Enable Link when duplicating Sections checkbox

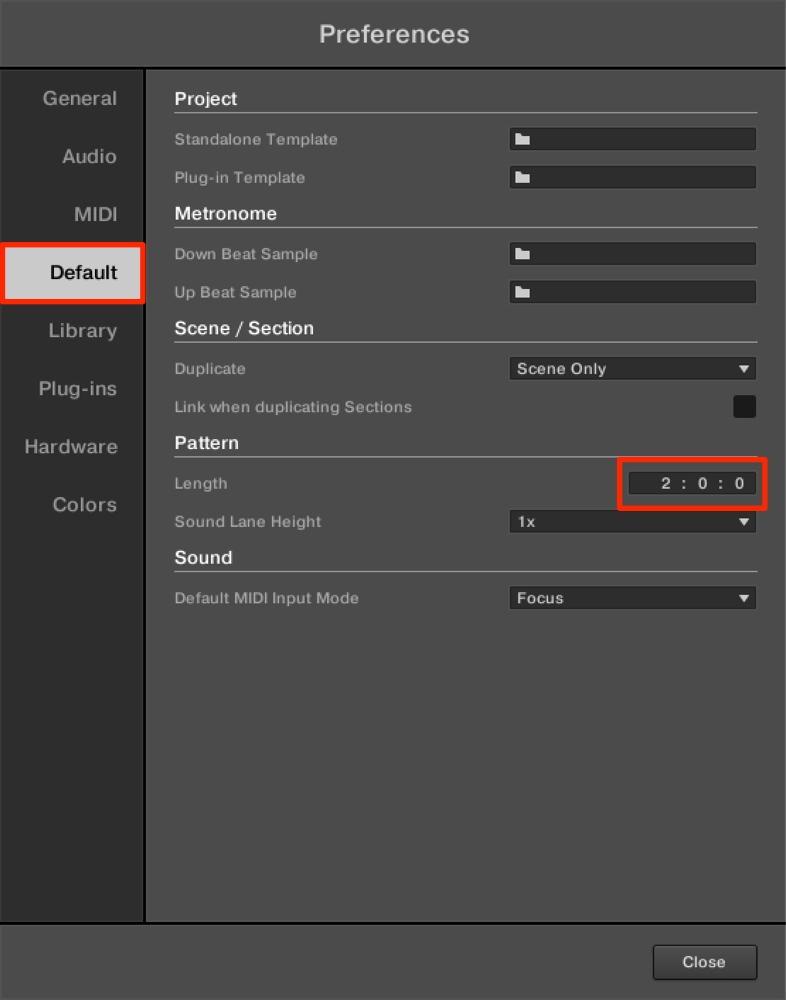click(x=744, y=406)
